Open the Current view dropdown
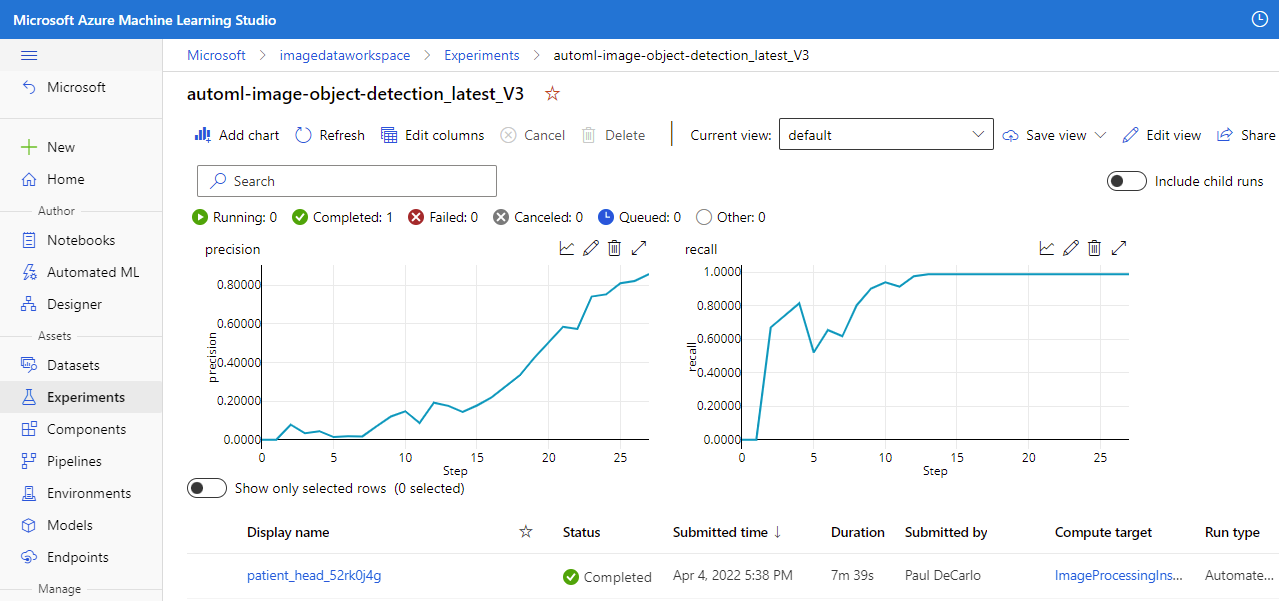Image resolution: width=1279 pixels, height=601 pixels. [x=884, y=134]
